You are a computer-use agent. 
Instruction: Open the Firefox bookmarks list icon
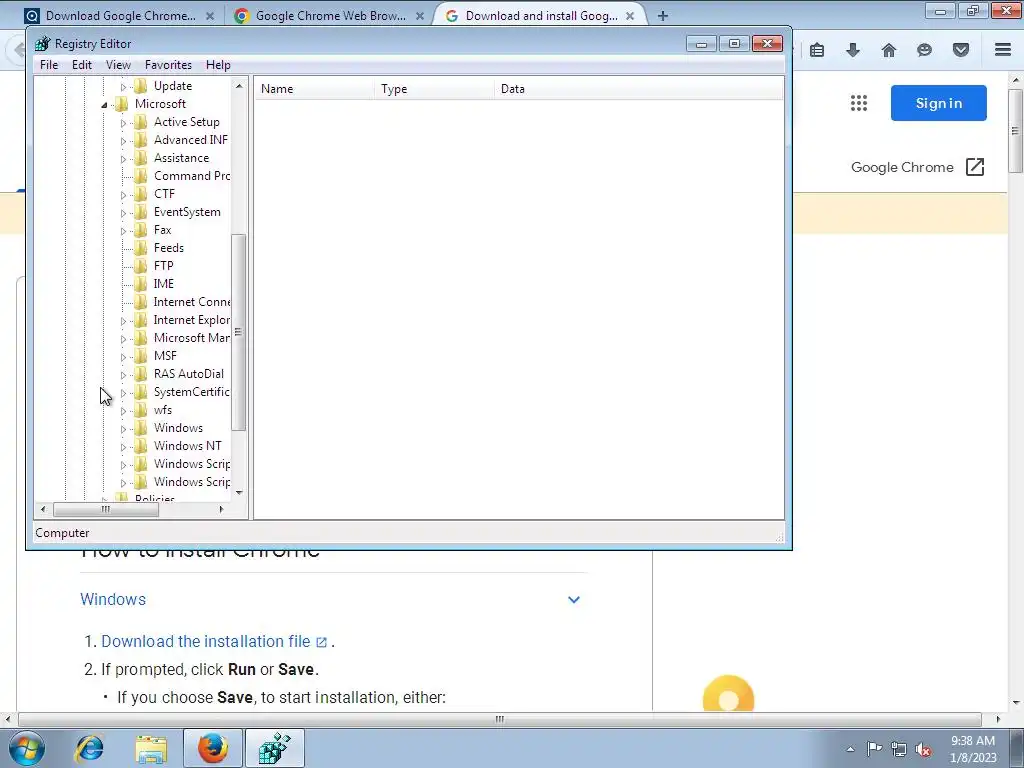[x=817, y=50]
